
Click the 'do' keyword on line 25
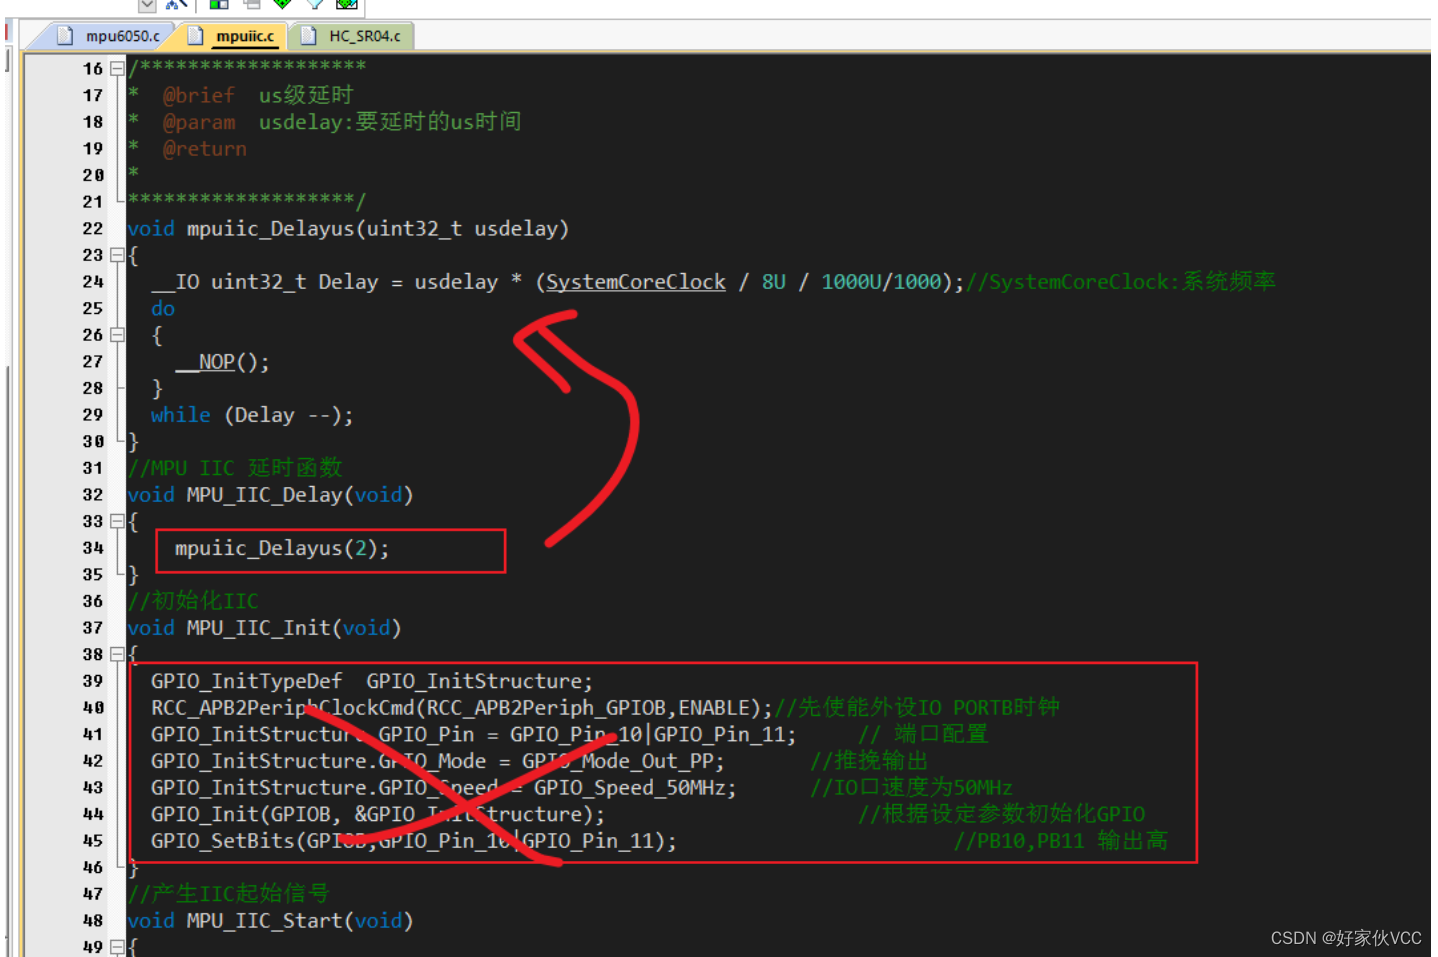pos(163,309)
